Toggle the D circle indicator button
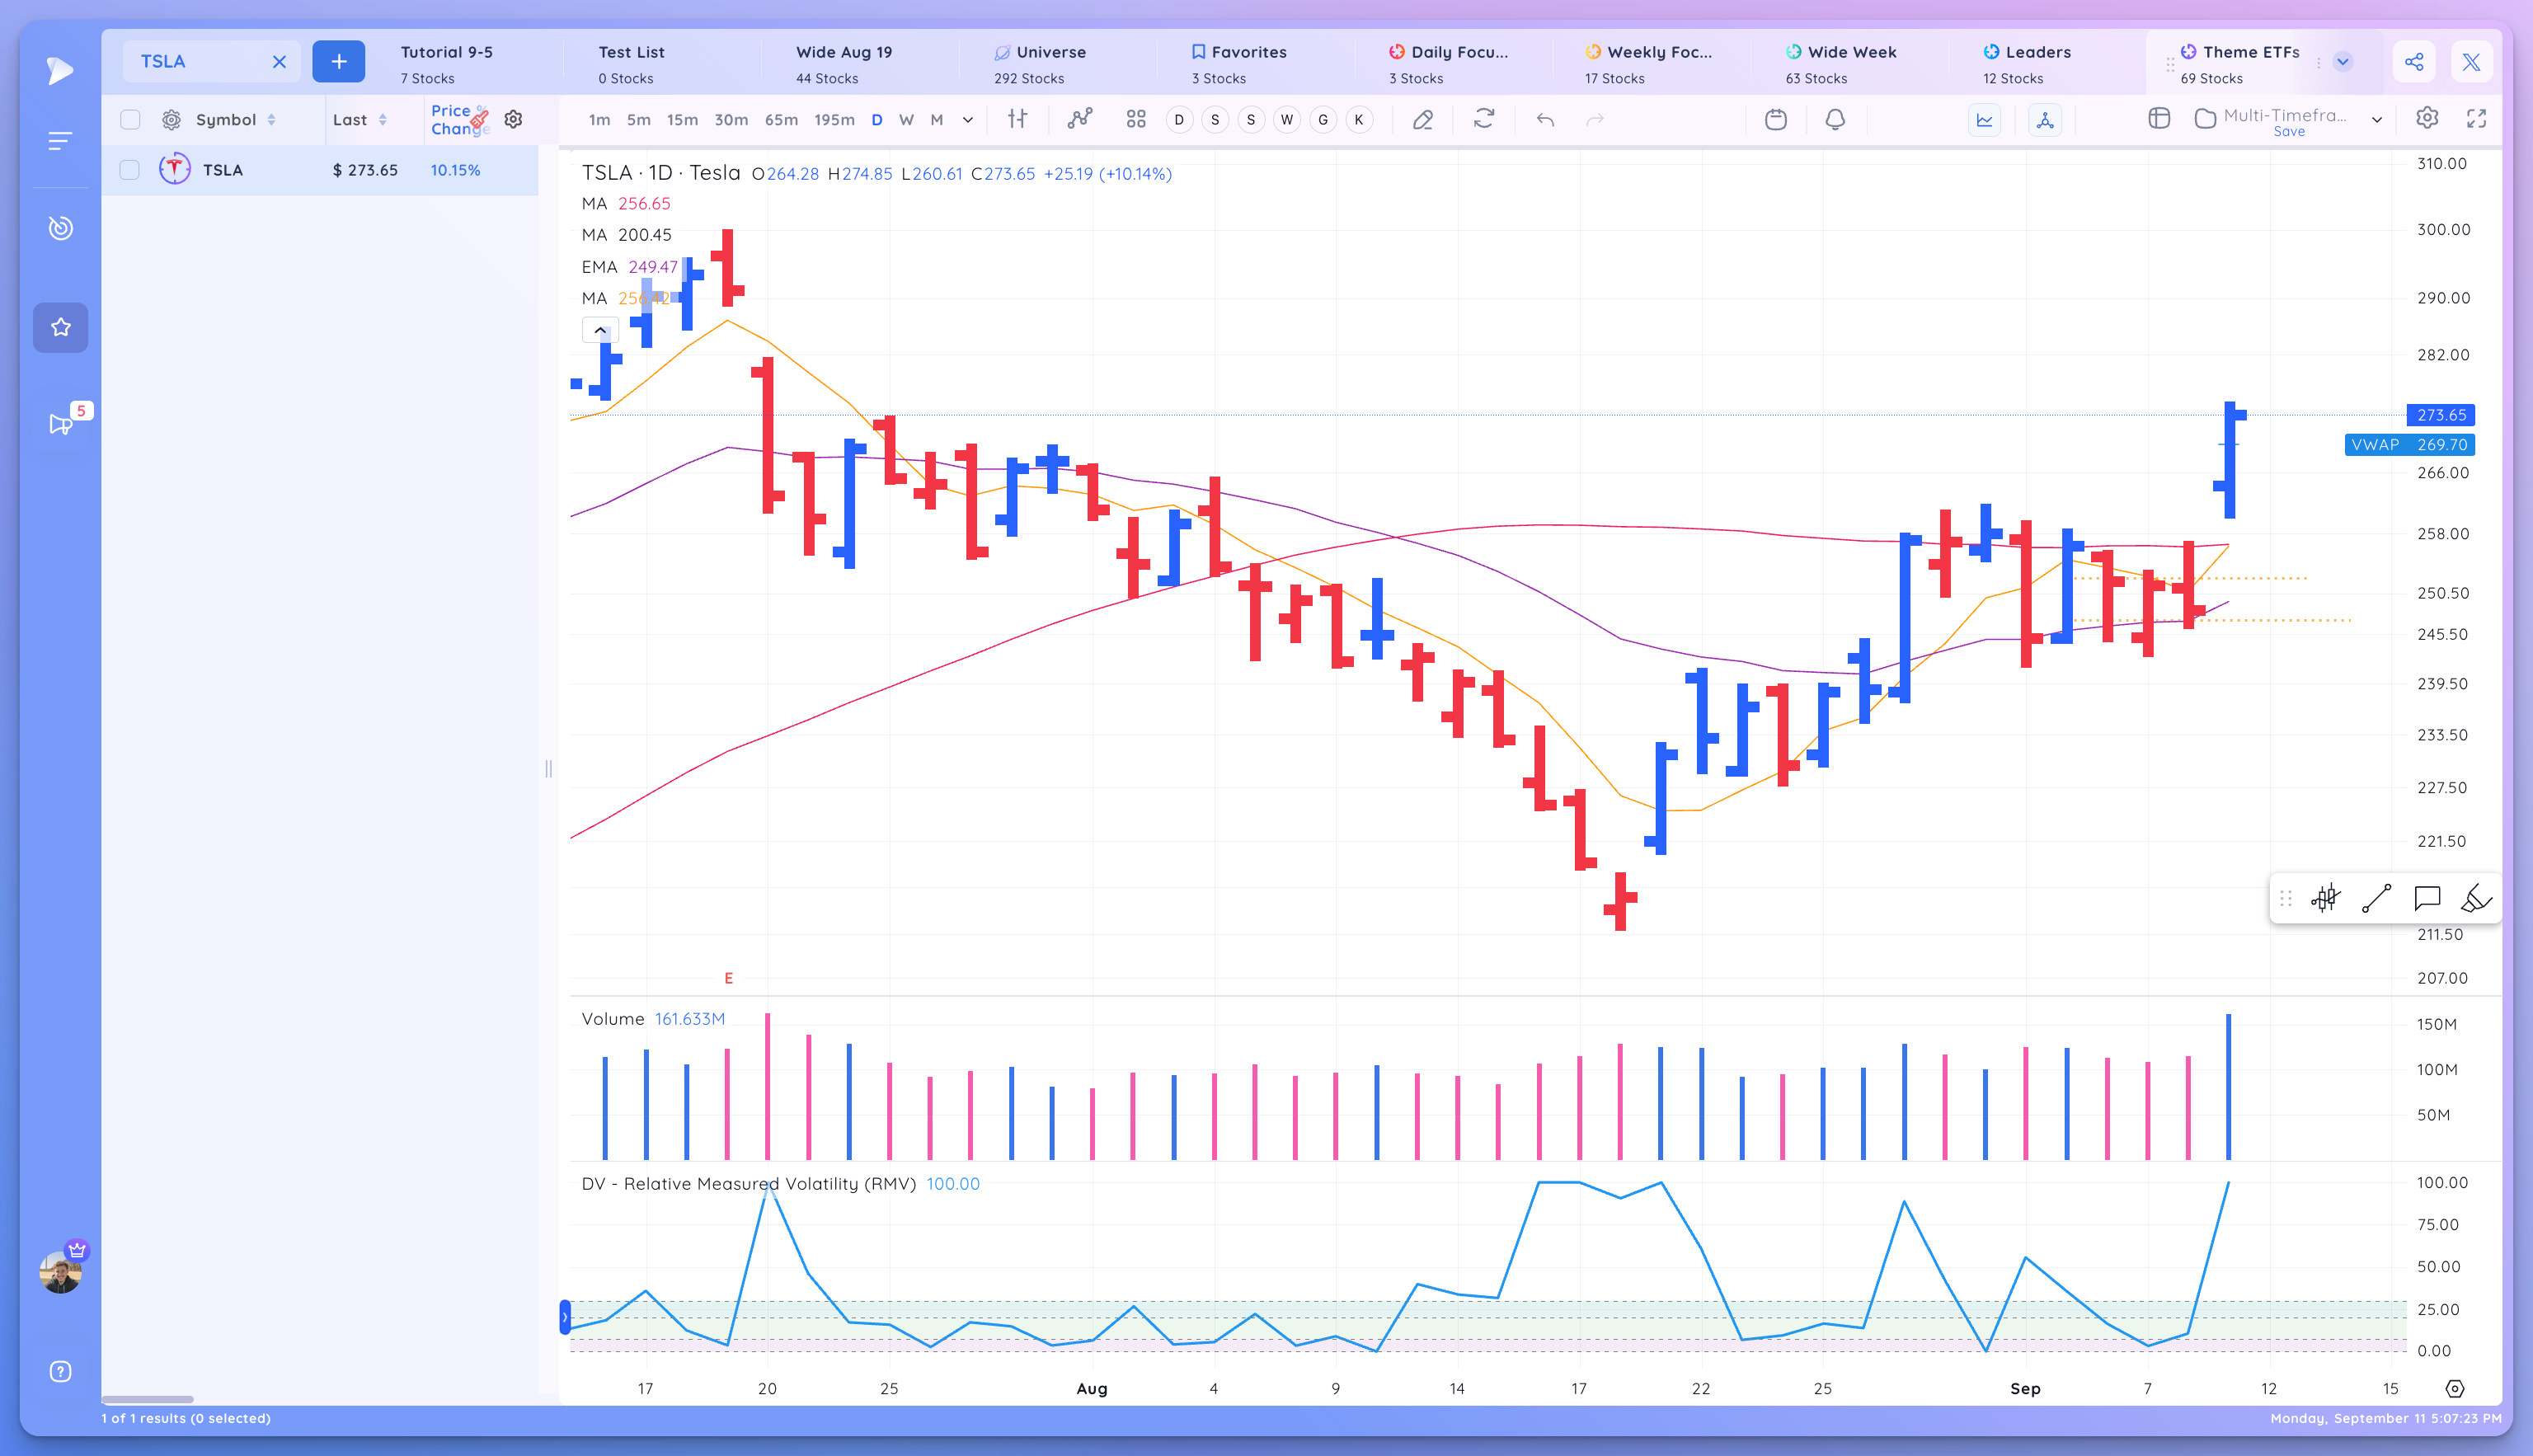The height and width of the screenshot is (1456, 2533). click(1179, 120)
